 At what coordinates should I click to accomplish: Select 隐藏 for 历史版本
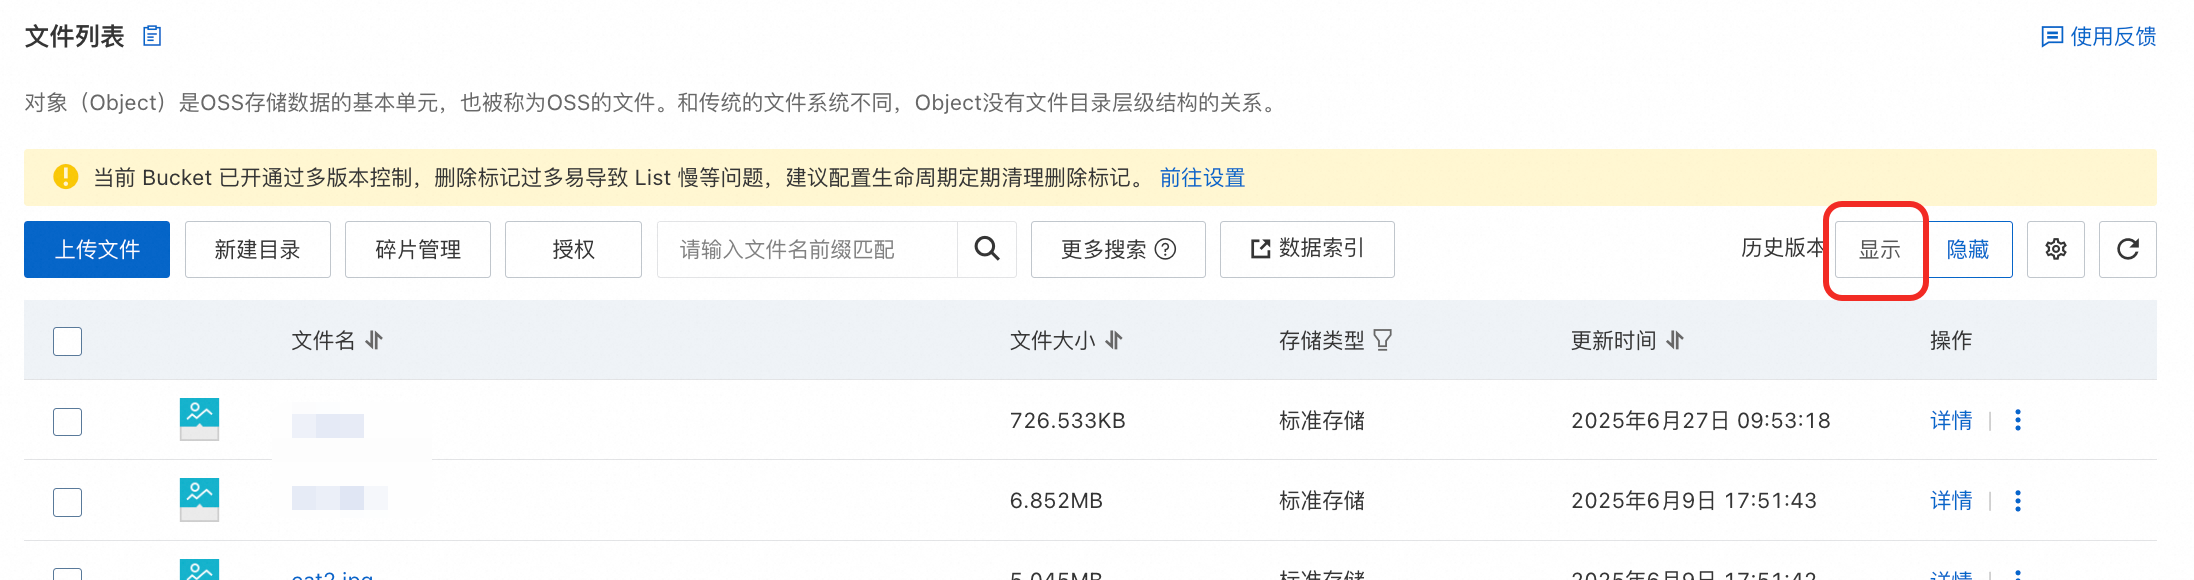[1968, 249]
